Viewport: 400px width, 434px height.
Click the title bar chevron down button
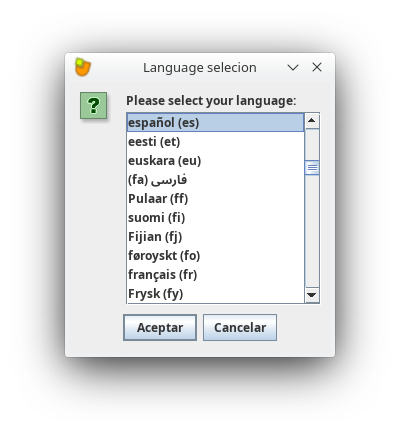coord(293,68)
